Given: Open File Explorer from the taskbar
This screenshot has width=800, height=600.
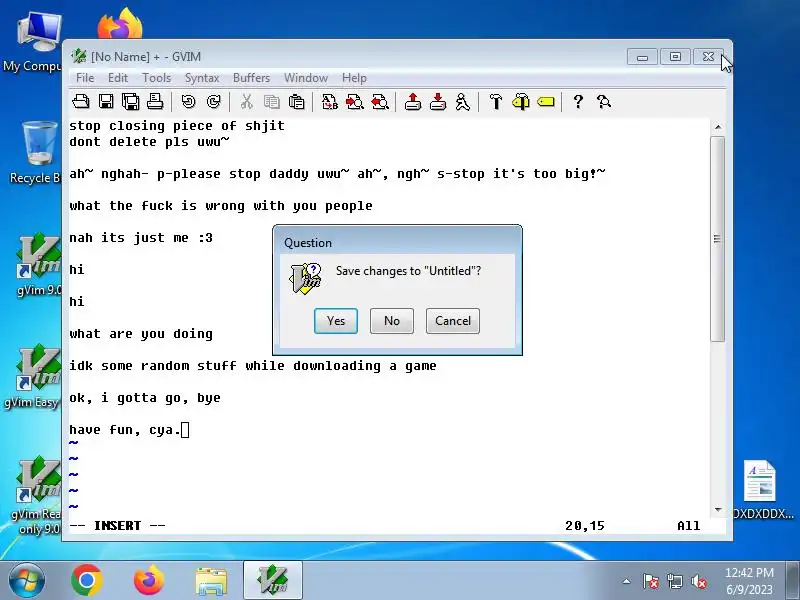Looking at the screenshot, I should click(211, 581).
